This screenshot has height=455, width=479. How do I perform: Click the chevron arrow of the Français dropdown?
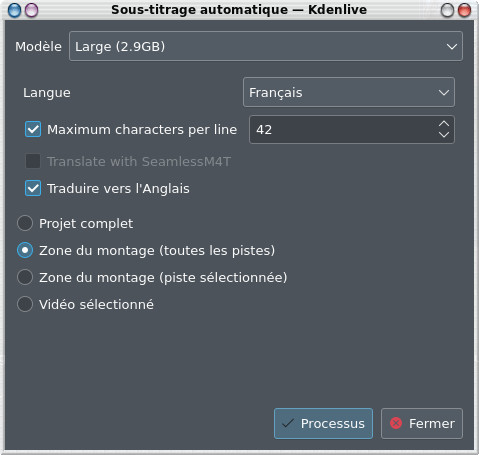444,93
